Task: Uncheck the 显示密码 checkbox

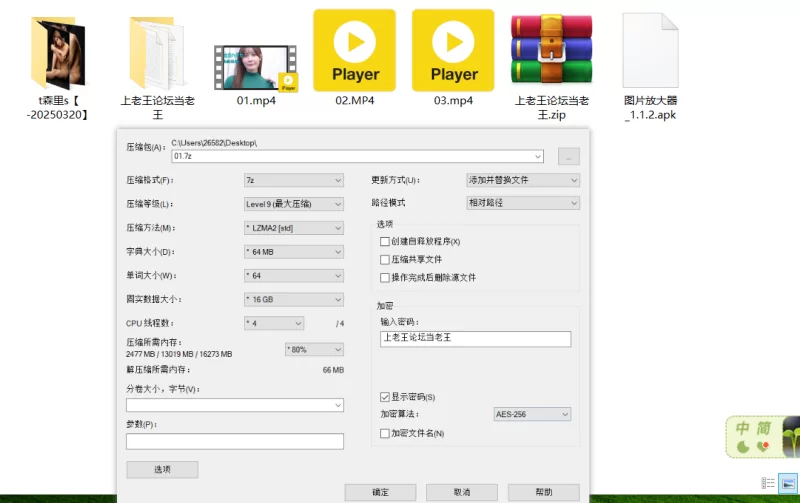Action: (x=385, y=397)
